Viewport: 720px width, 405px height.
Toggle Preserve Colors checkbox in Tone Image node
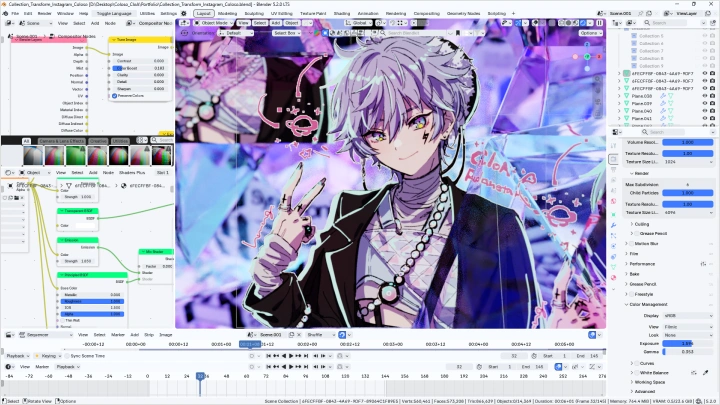coord(114,96)
